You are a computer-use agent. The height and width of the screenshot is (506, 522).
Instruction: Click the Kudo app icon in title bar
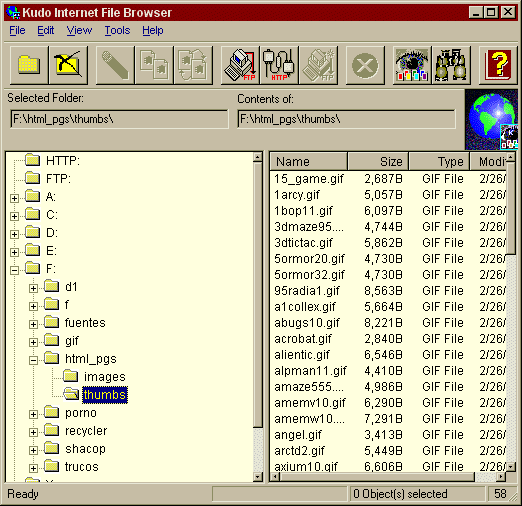click(x=14, y=12)
